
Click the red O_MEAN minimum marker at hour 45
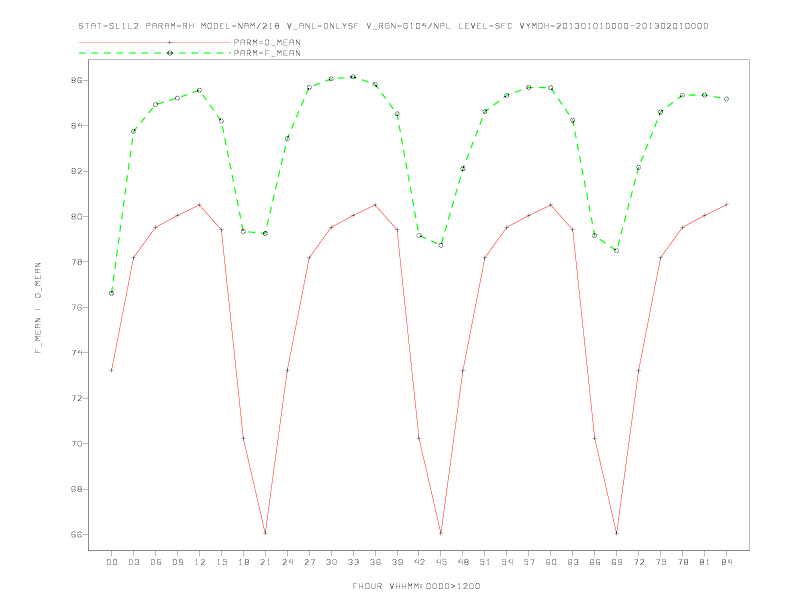[441, 533]
